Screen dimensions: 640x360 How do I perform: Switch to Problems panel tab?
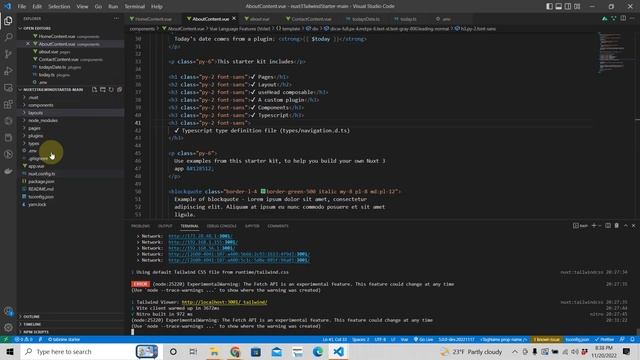click(140, 226)
